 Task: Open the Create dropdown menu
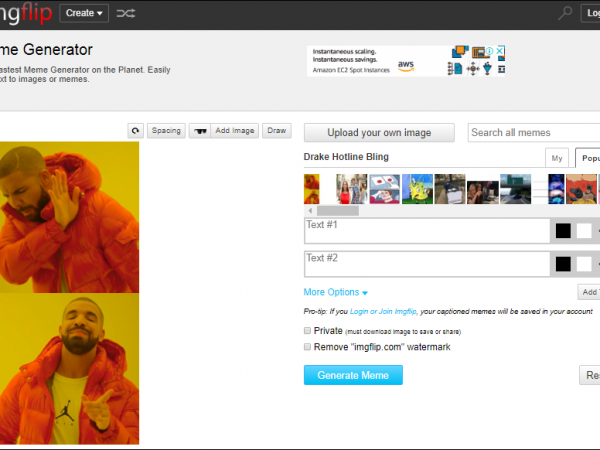pos(84,13)
